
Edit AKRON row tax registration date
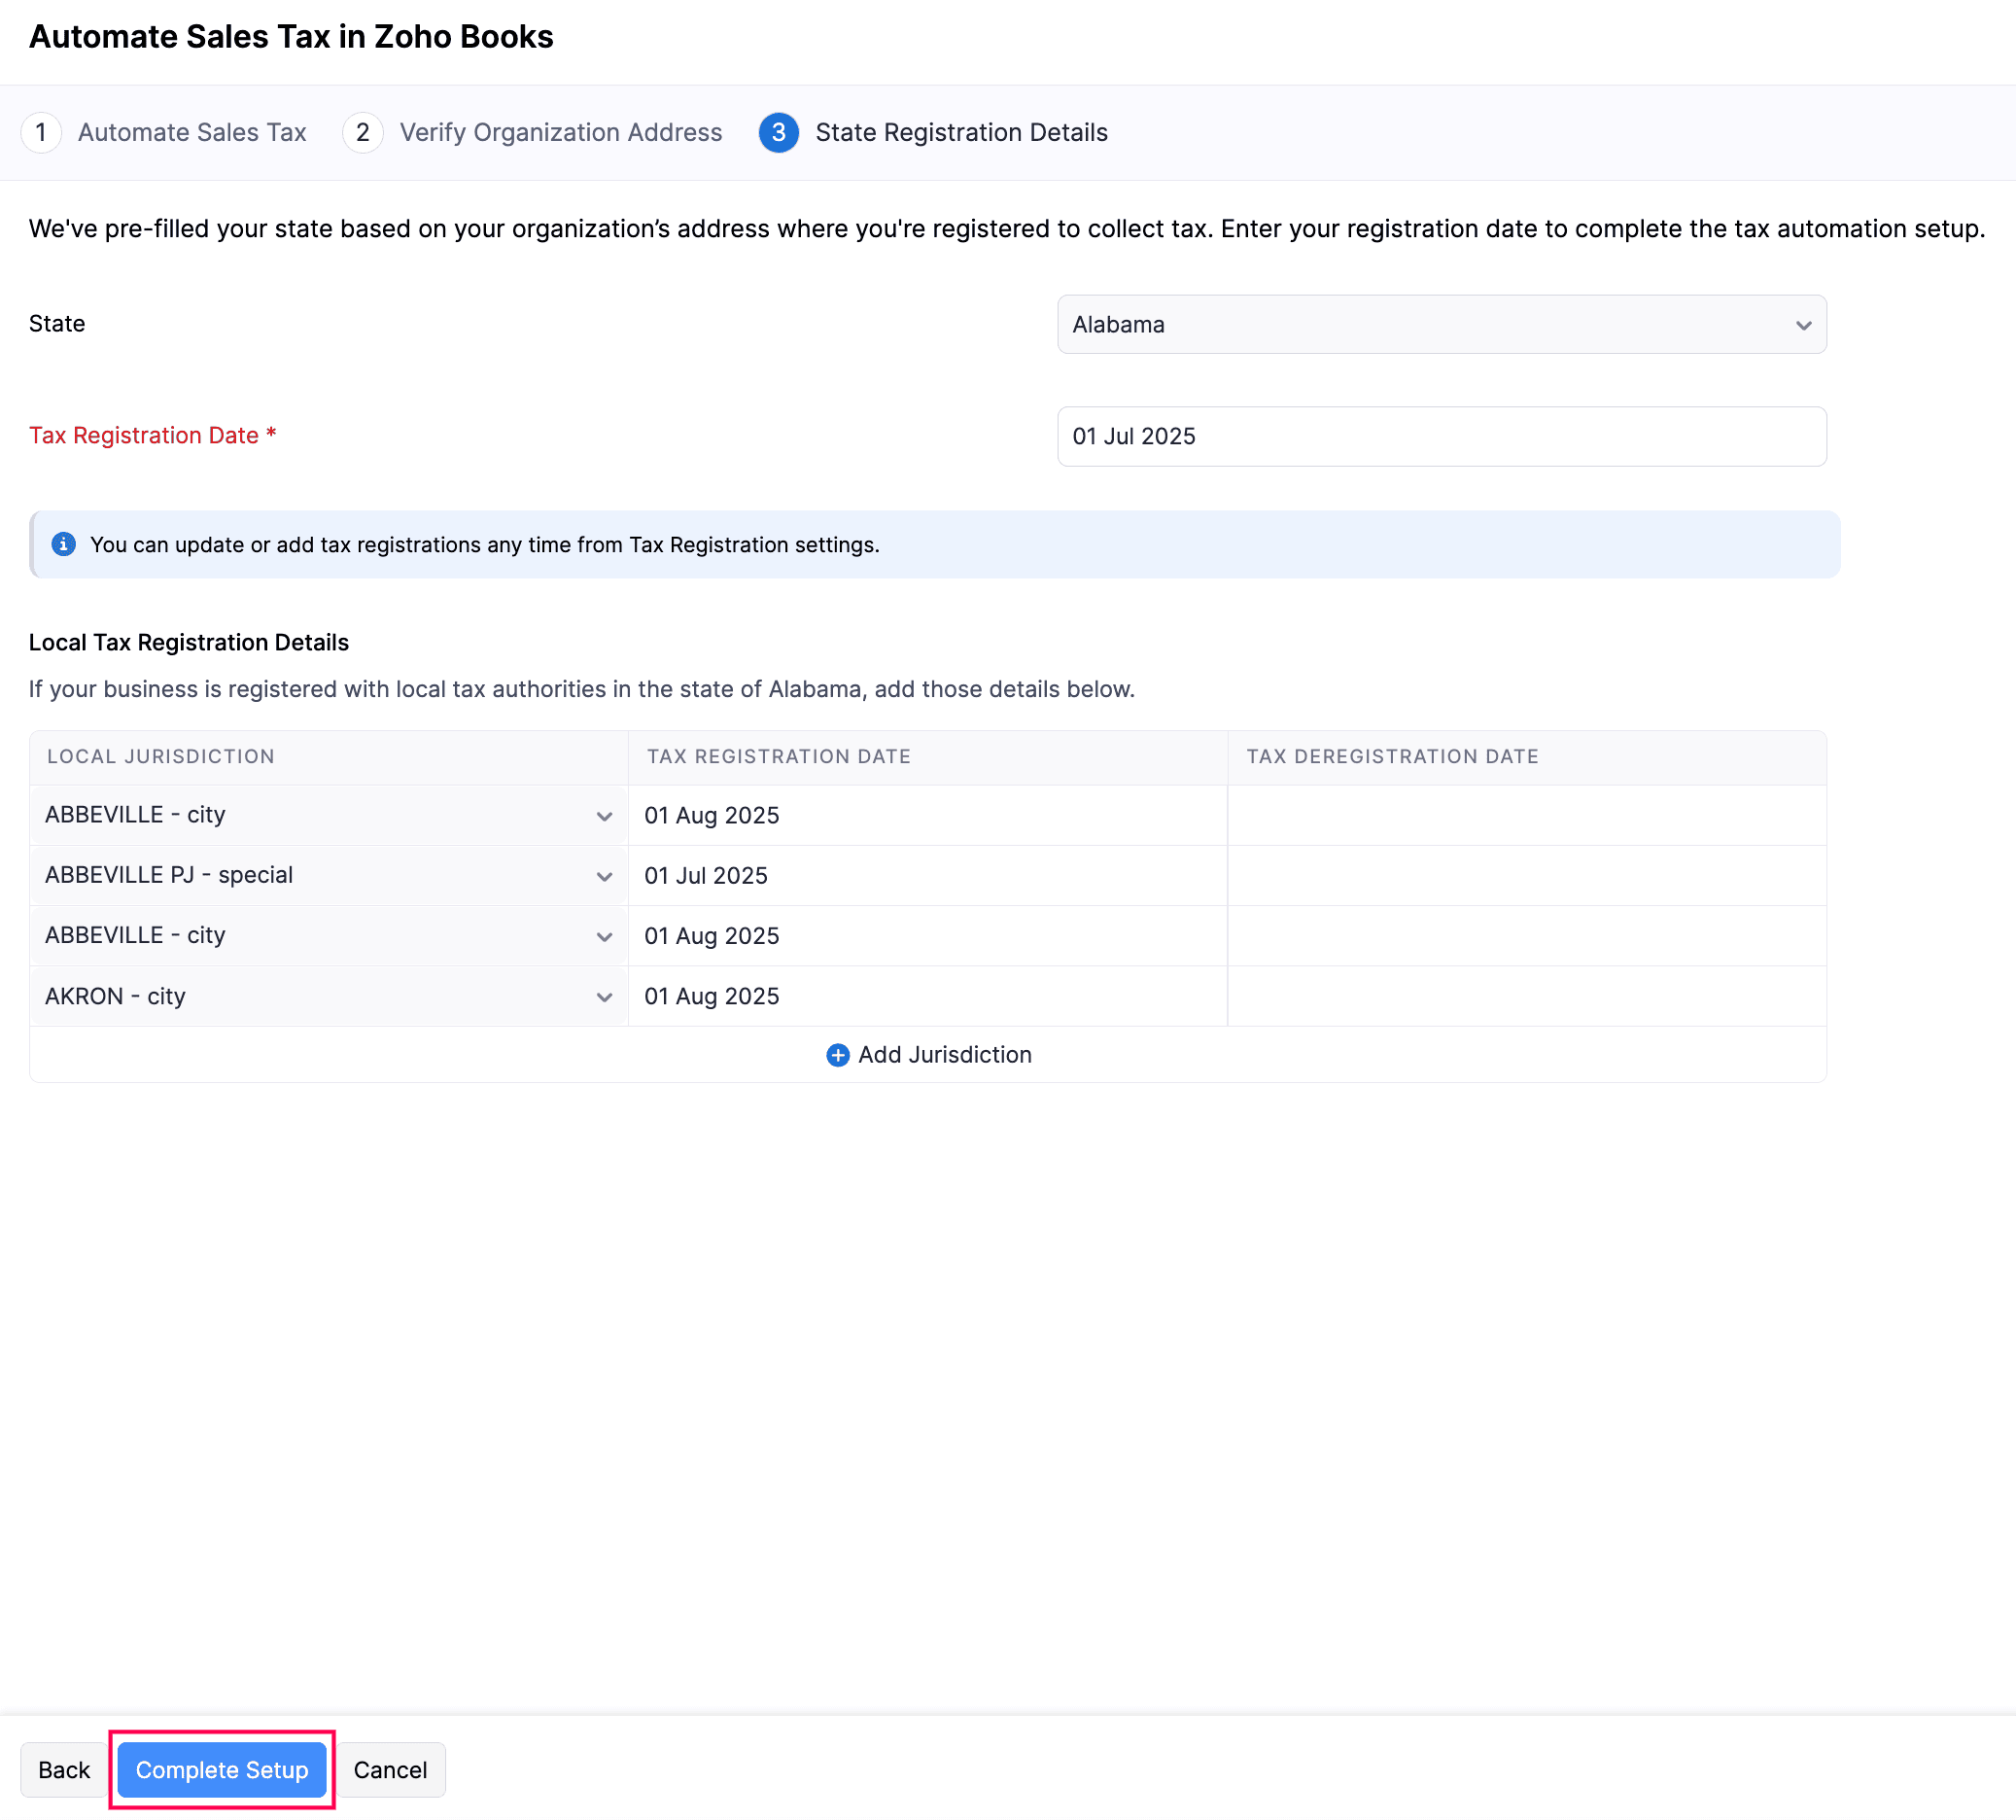click(x=926, y=997)
